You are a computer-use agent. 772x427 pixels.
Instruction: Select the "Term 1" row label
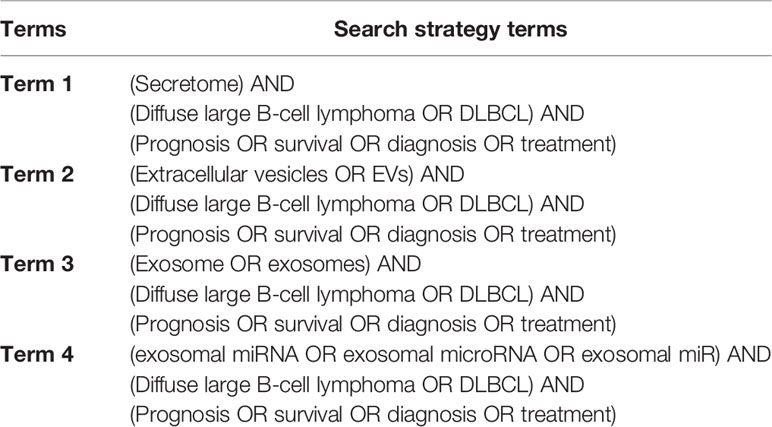[36, 84]
